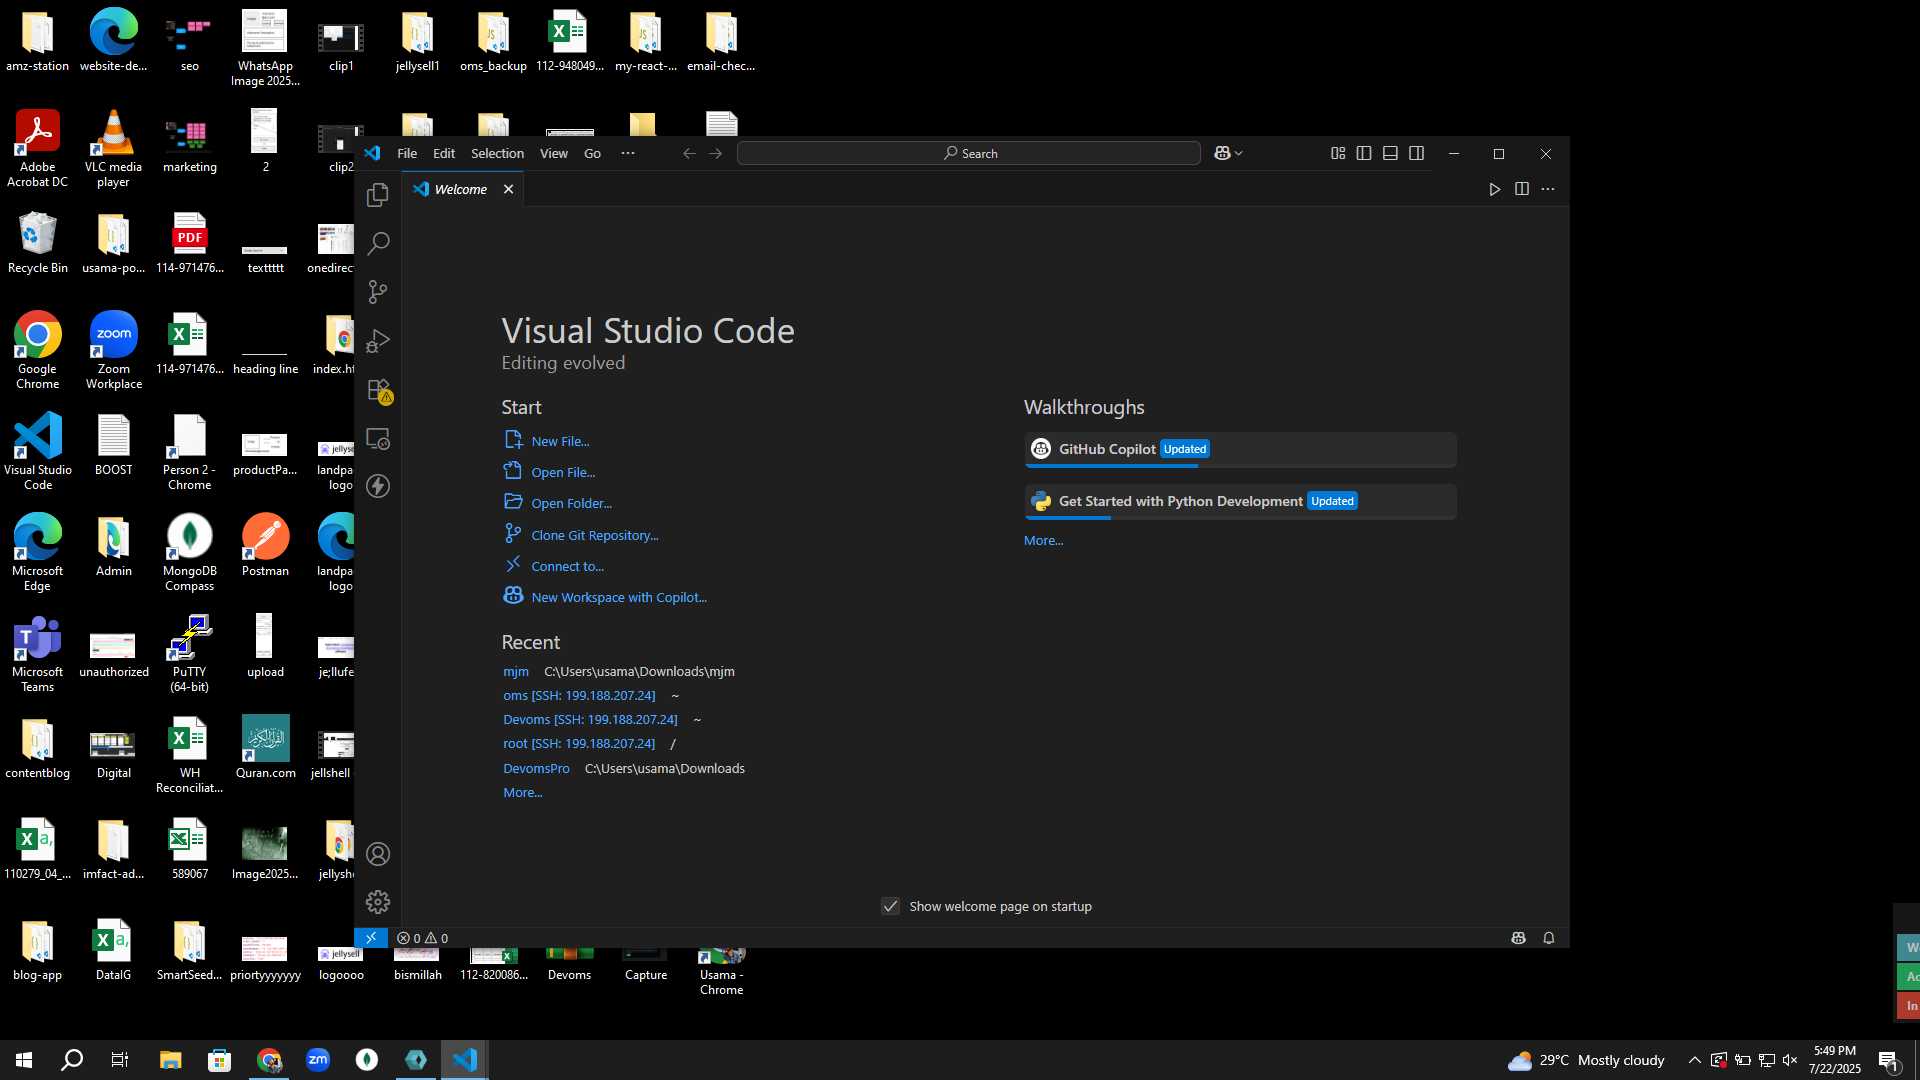Click the taskbar search magnifier
The image size is (1920, 1080).
[x=72, y=1060]
